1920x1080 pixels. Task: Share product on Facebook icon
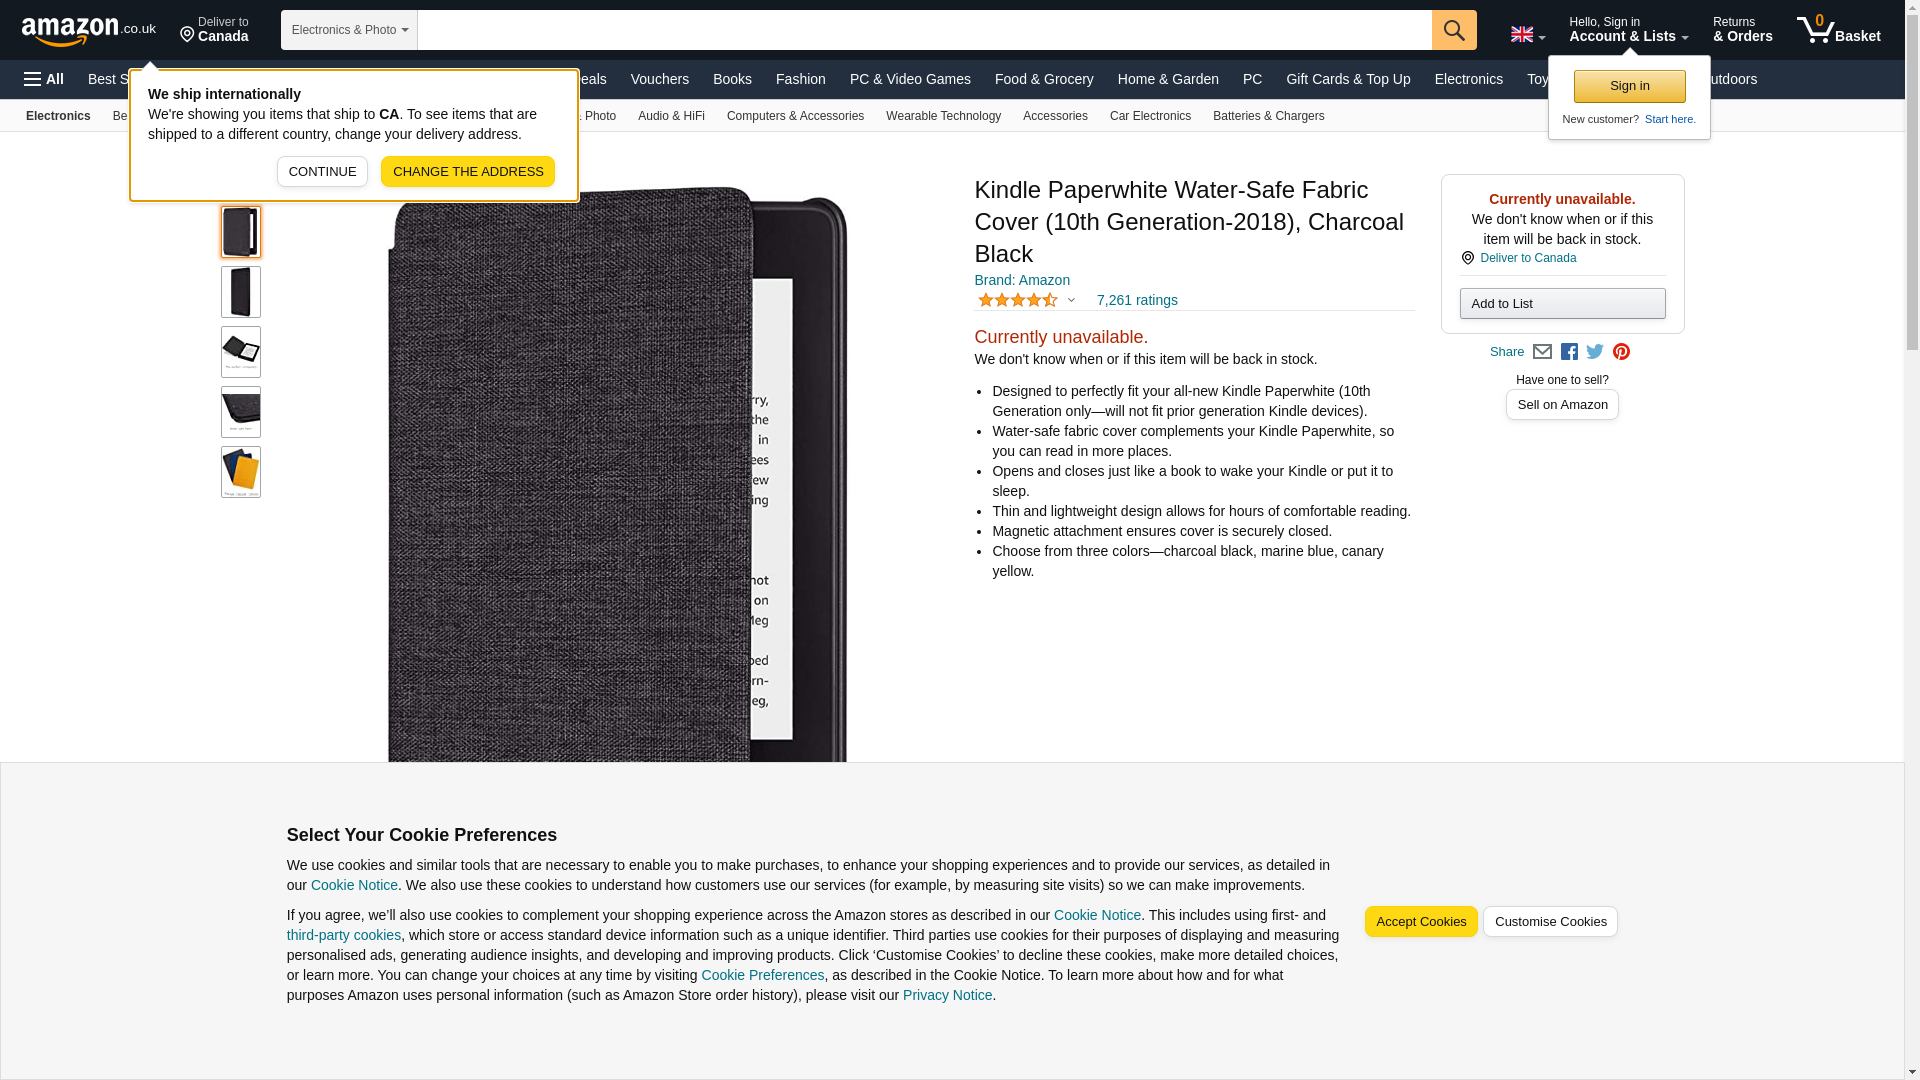click(1569, 352)
